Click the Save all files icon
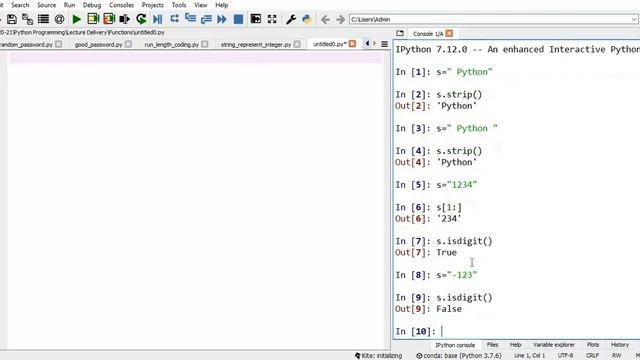This screenshot has width=640, height=360. tap(27, 19)
